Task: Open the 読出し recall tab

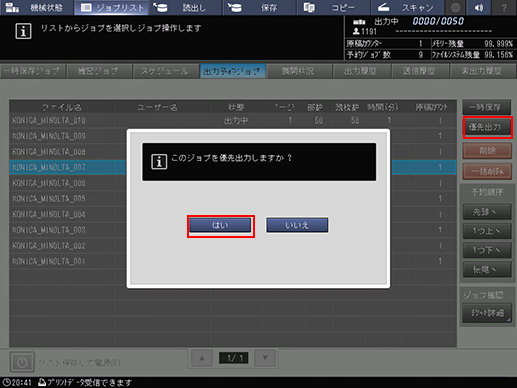Action: click(x=185, y=7)
